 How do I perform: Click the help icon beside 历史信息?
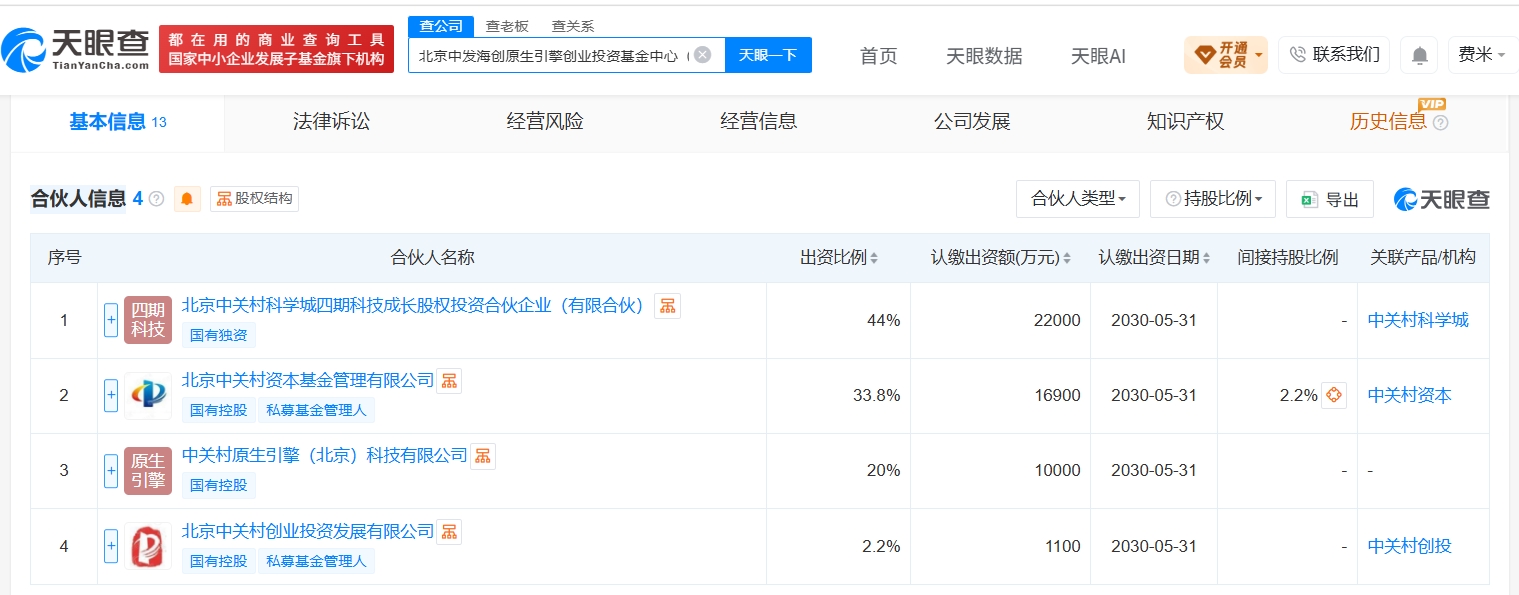coord(1440,123)
